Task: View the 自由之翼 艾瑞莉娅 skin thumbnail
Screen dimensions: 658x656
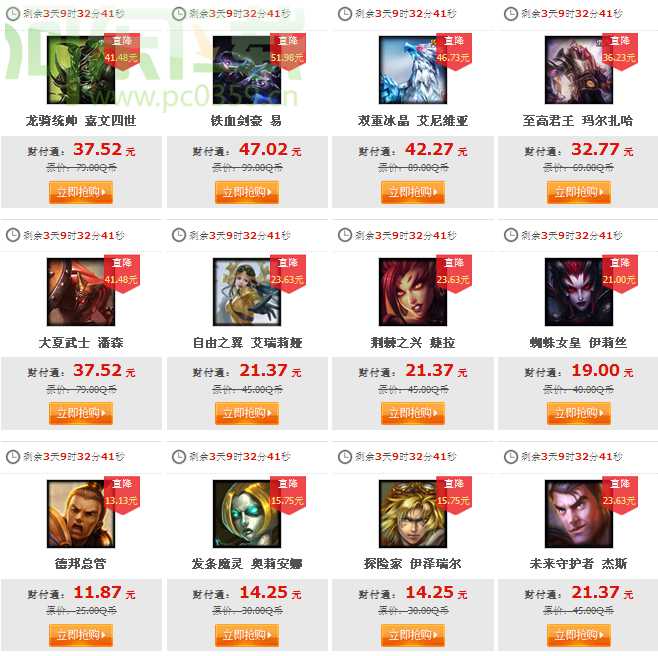Action: coord(247,292)
